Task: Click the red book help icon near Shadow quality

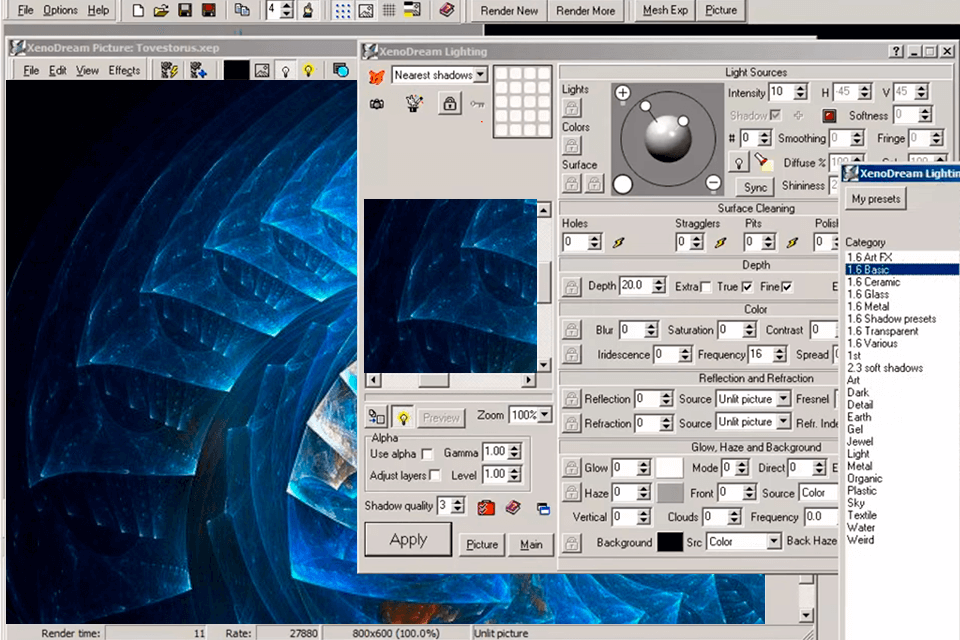Action: (512, 507)
